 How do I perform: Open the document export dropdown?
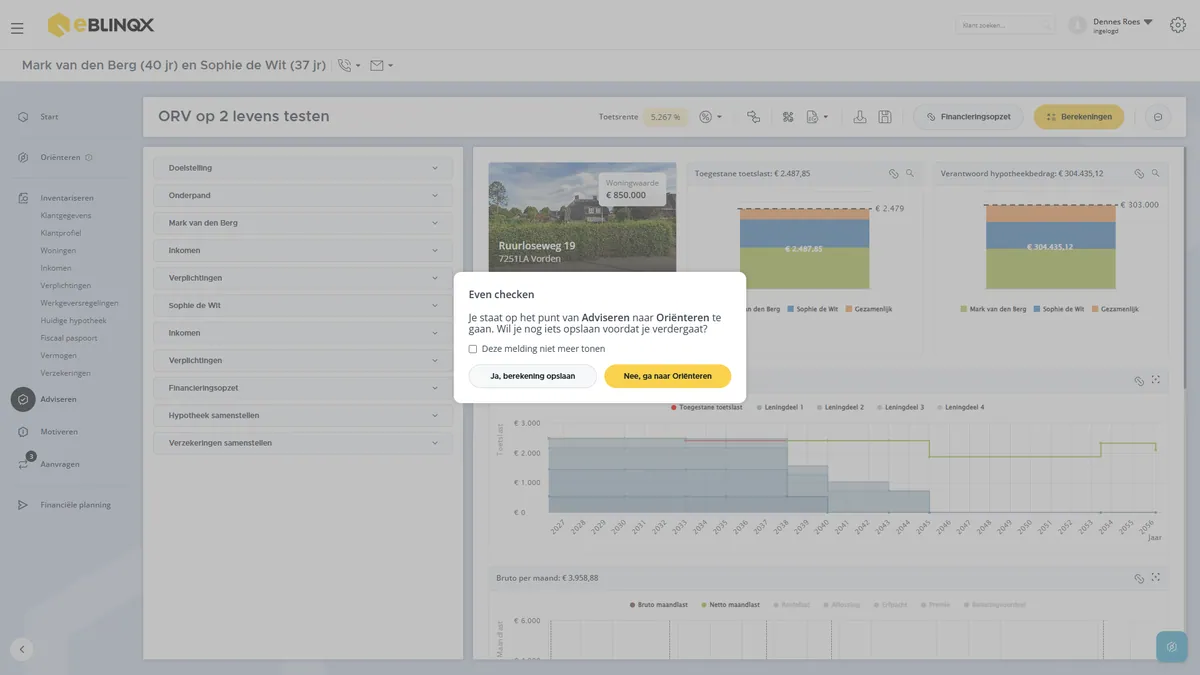(x=817, y=117)
